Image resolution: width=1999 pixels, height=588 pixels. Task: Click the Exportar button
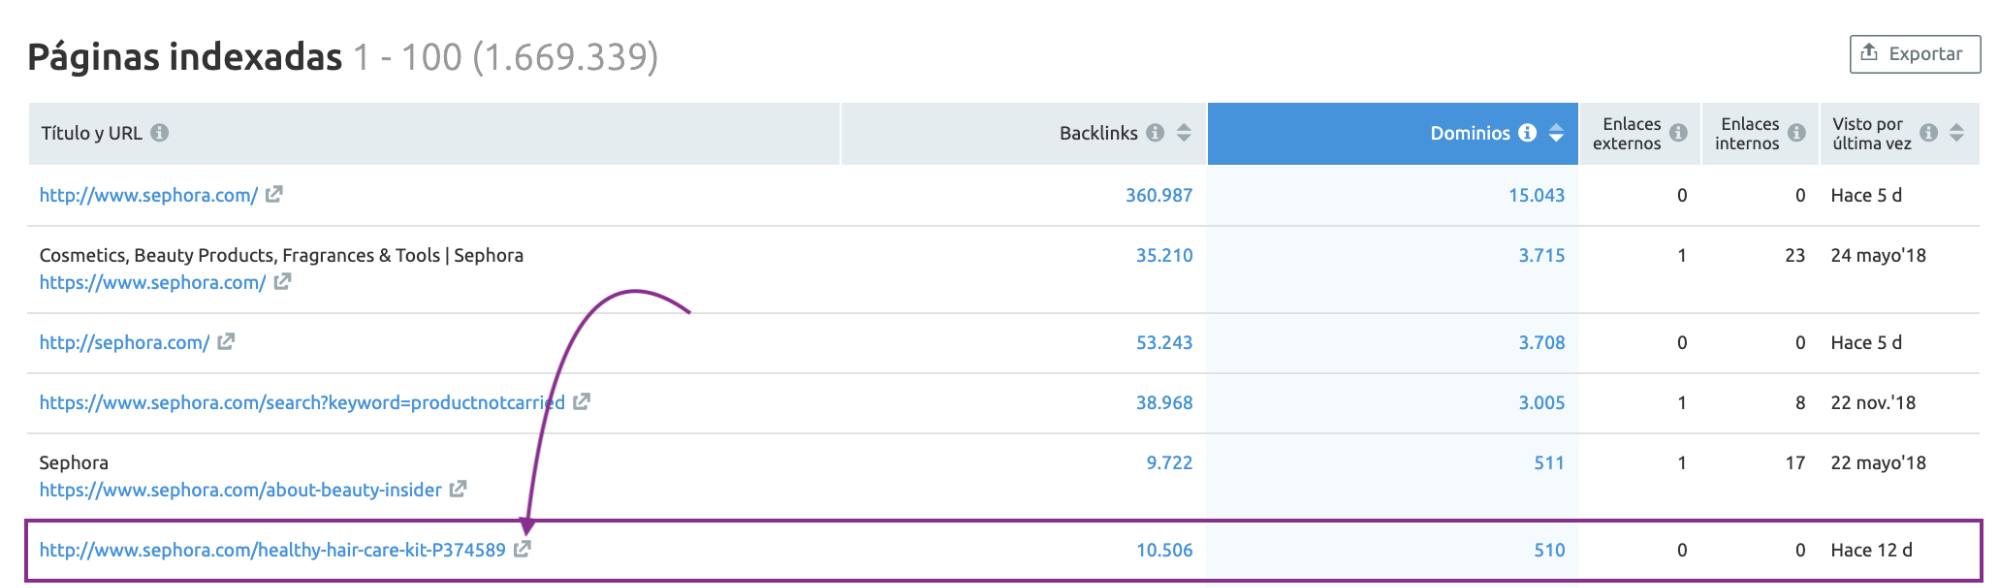click(x=1914, y=54)
